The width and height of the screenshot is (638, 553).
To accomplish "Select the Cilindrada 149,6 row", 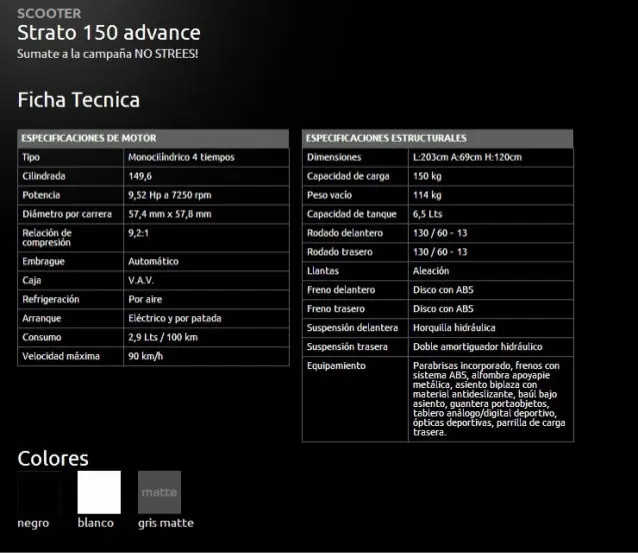I will (x=153, y=176).
